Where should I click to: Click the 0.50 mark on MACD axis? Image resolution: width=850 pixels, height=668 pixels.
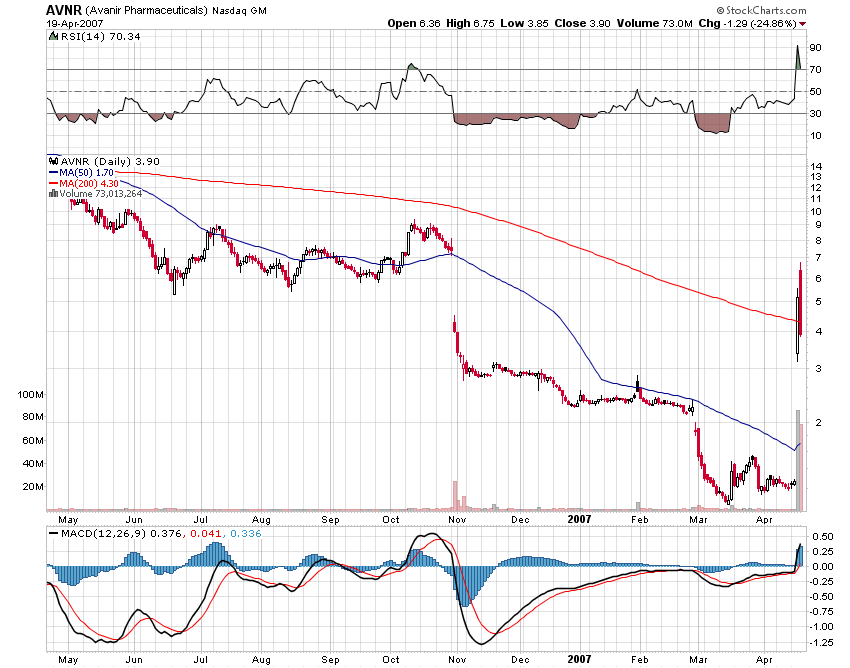[x=823, y=537]
